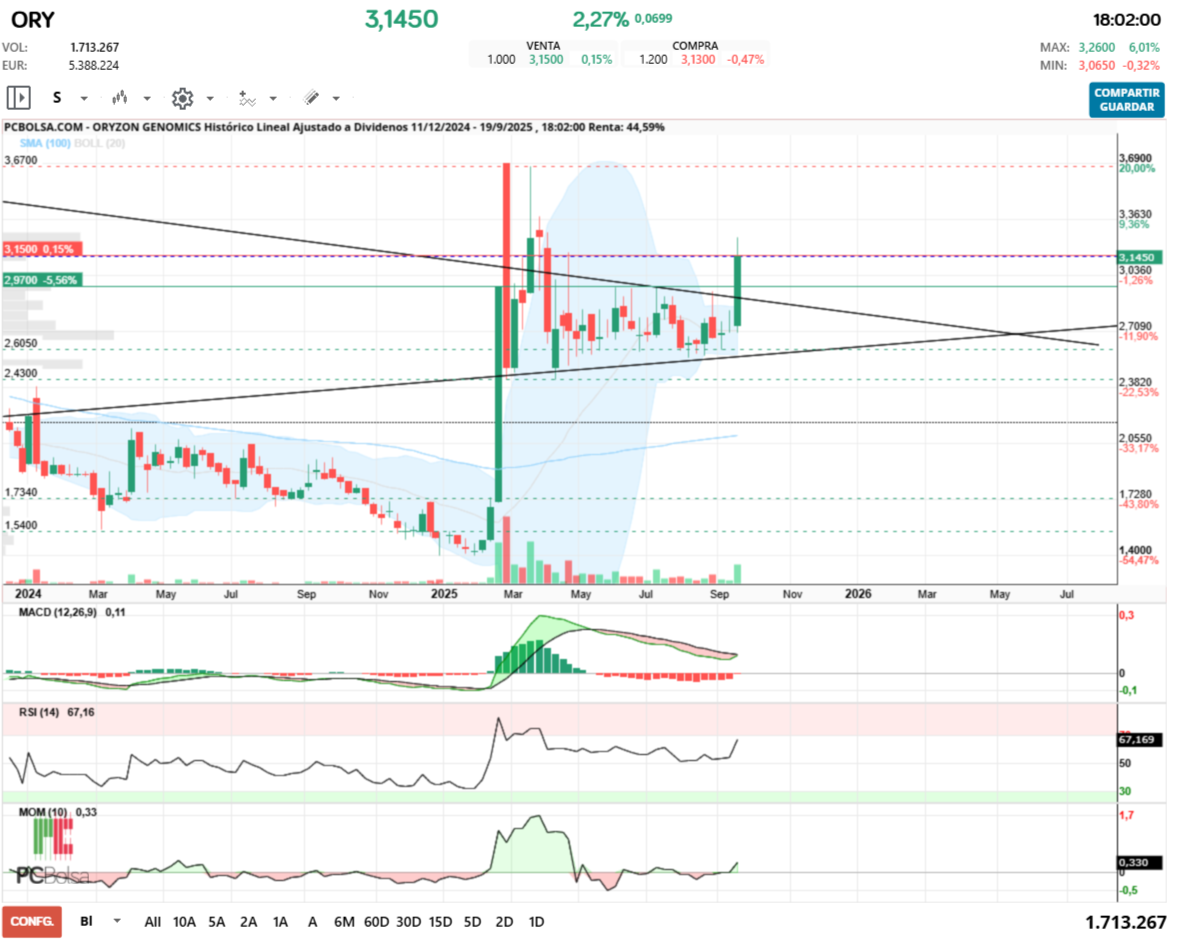Screen dimensions: 1180x943
Task: Click the last price 3,1450 in header
Action: pyautogui.click(x=401, y=20)
